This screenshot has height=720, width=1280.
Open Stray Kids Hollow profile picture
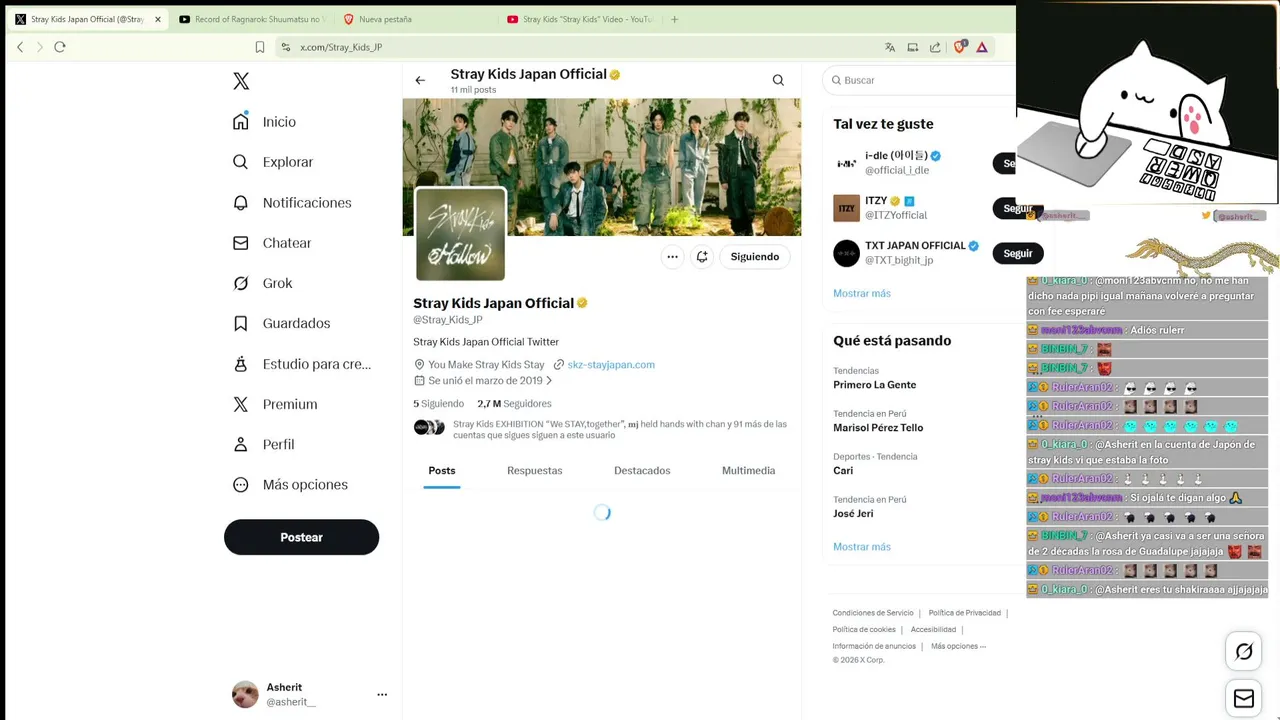(460, 234)
